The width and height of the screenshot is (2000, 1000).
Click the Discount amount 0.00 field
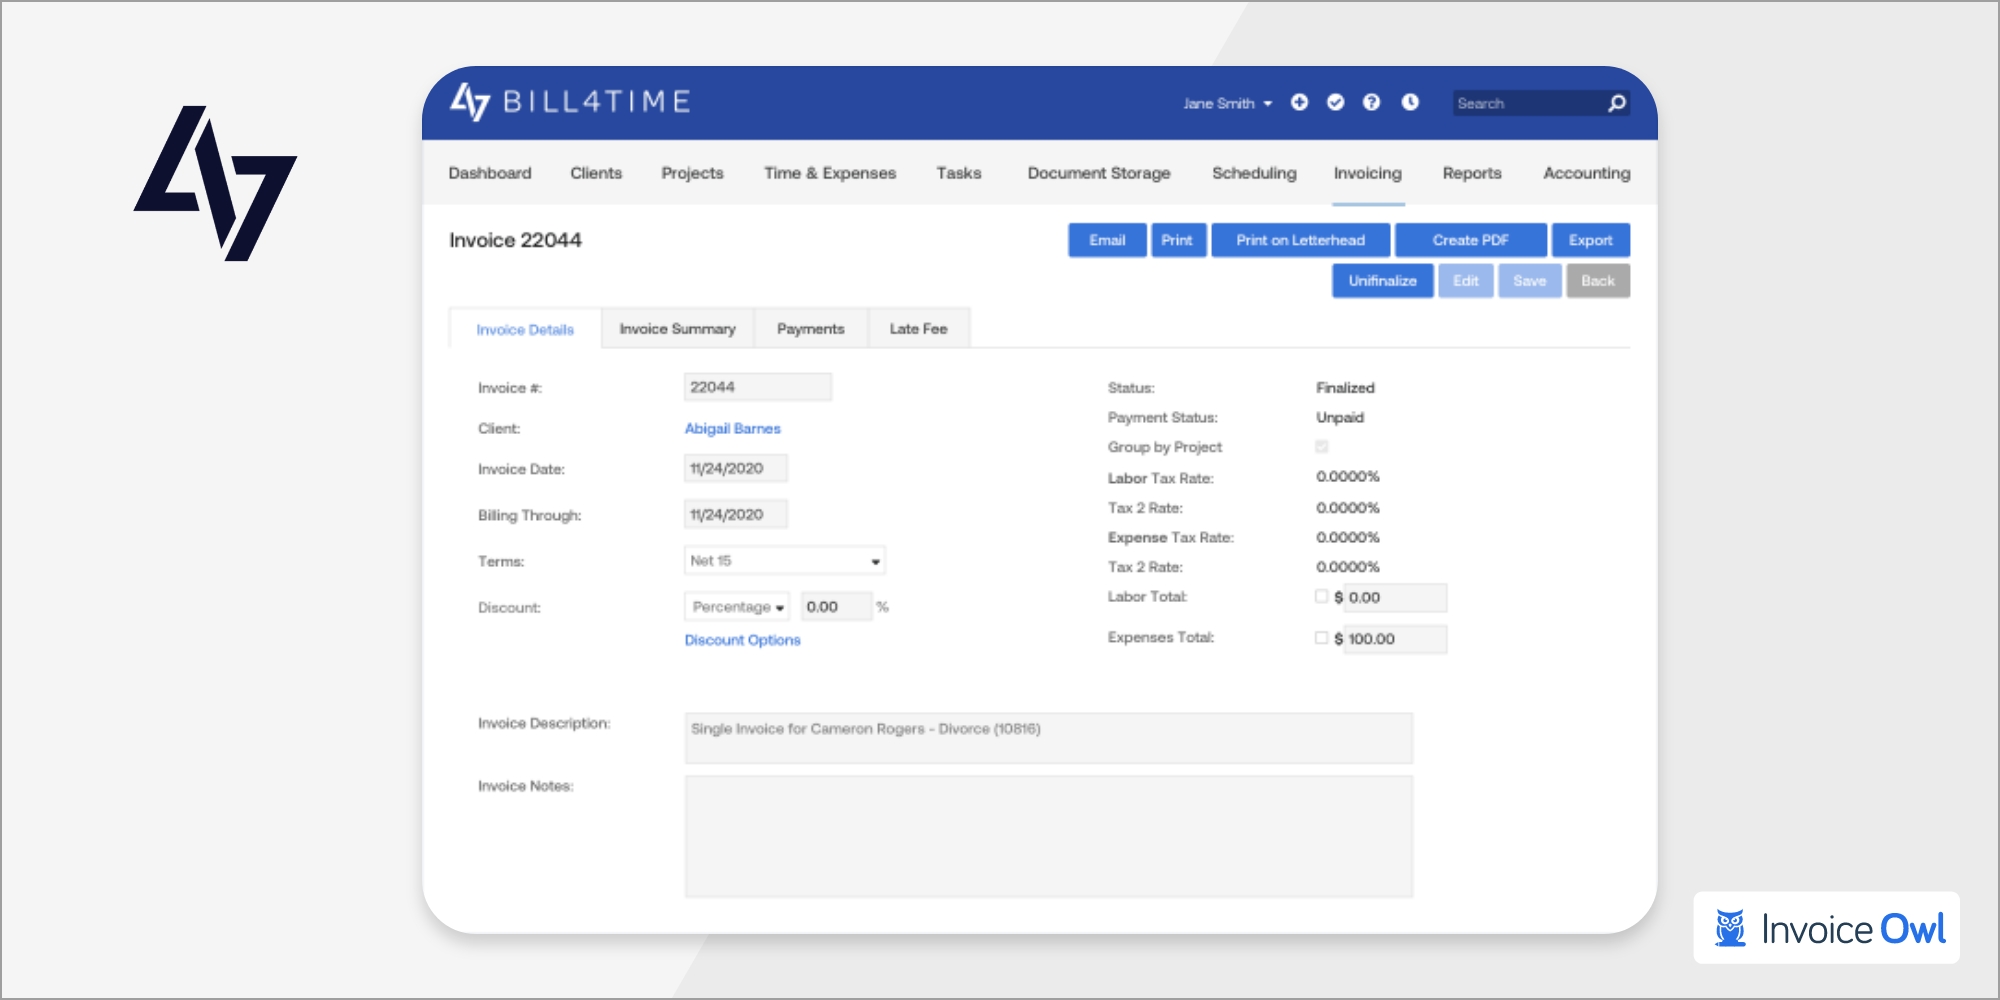coord(836,607)
